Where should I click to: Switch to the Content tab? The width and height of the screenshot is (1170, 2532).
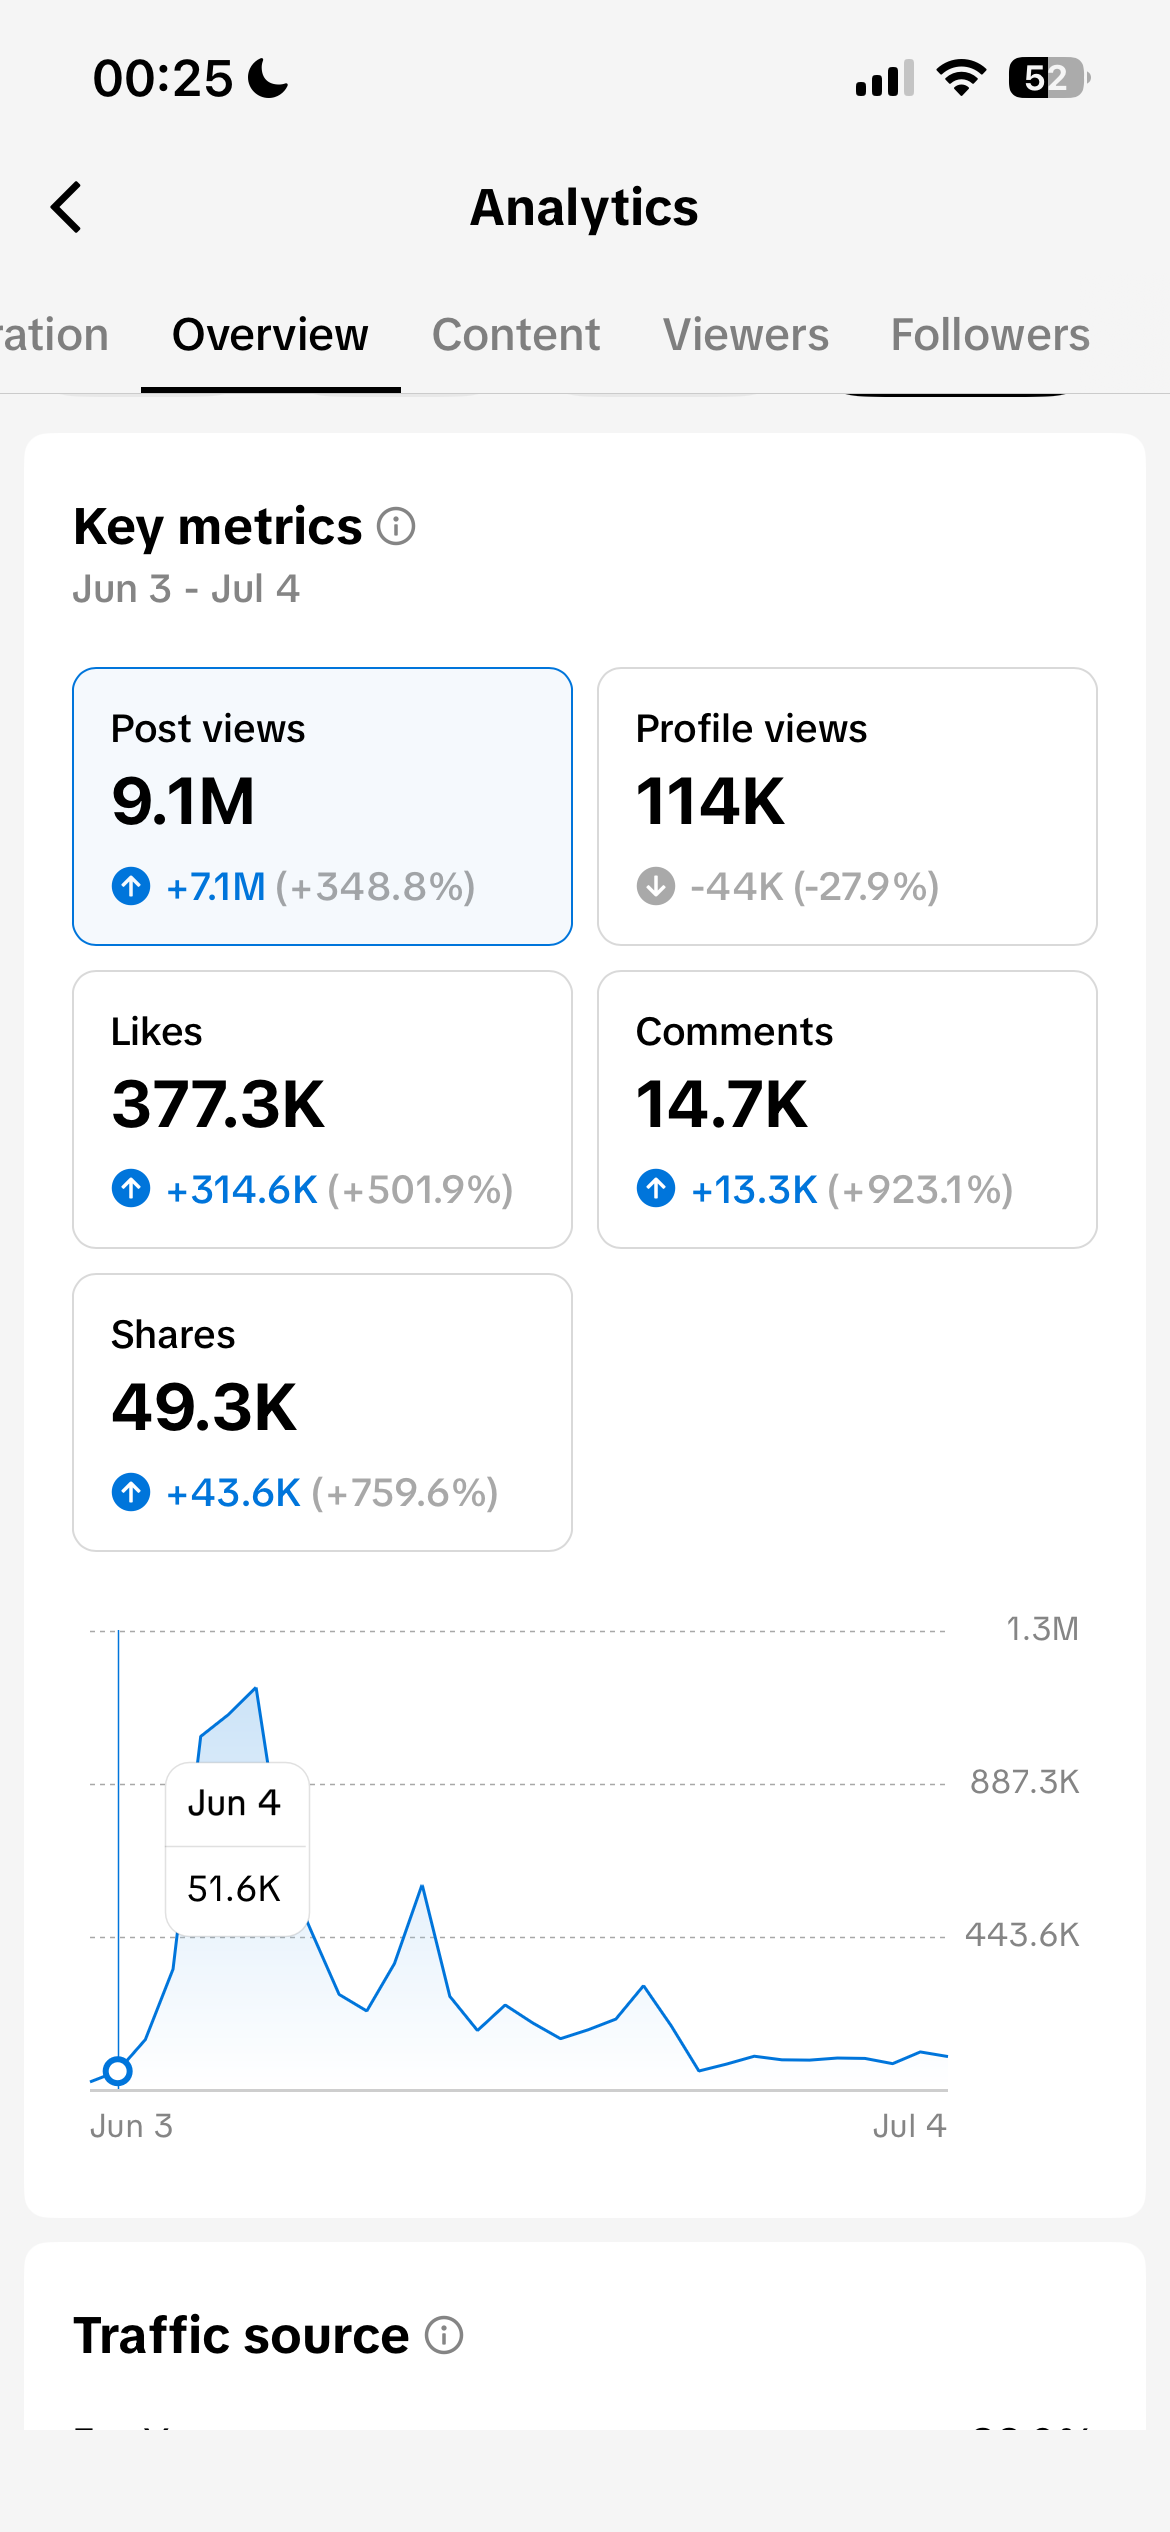(516, 335)
